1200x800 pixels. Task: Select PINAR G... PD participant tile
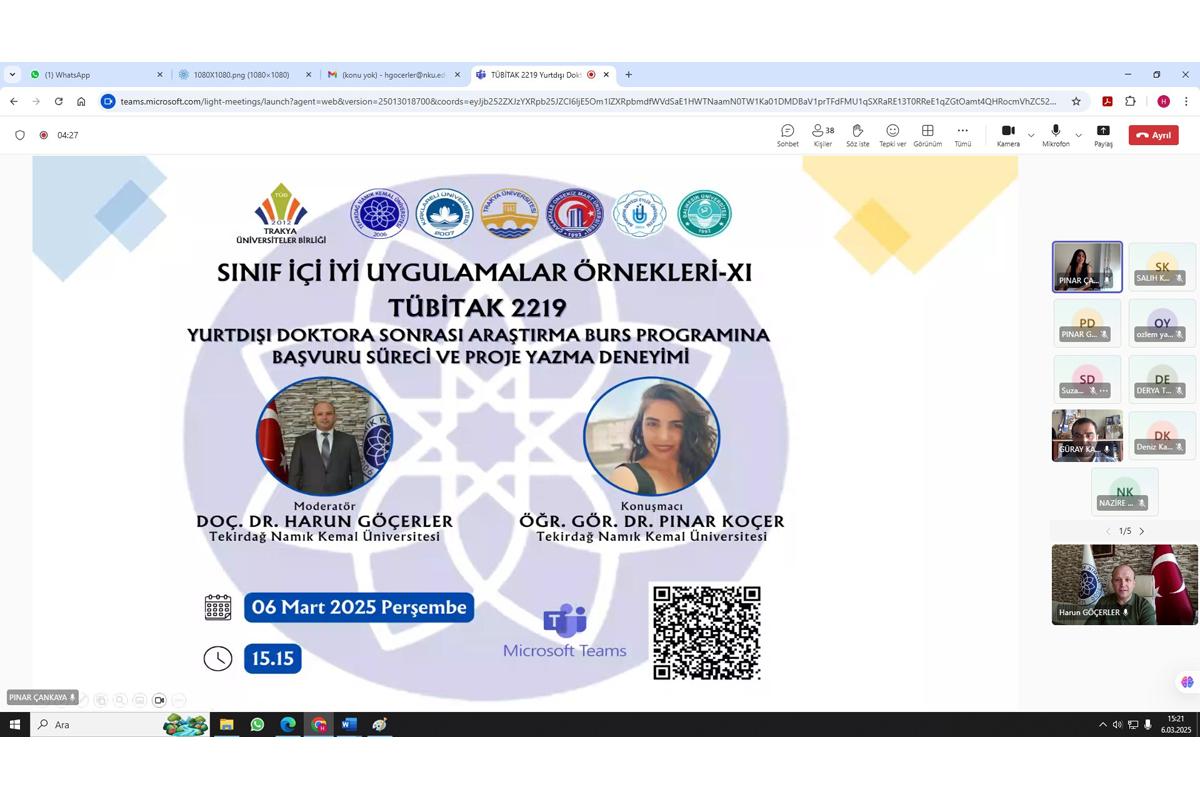click(1087, 323)
